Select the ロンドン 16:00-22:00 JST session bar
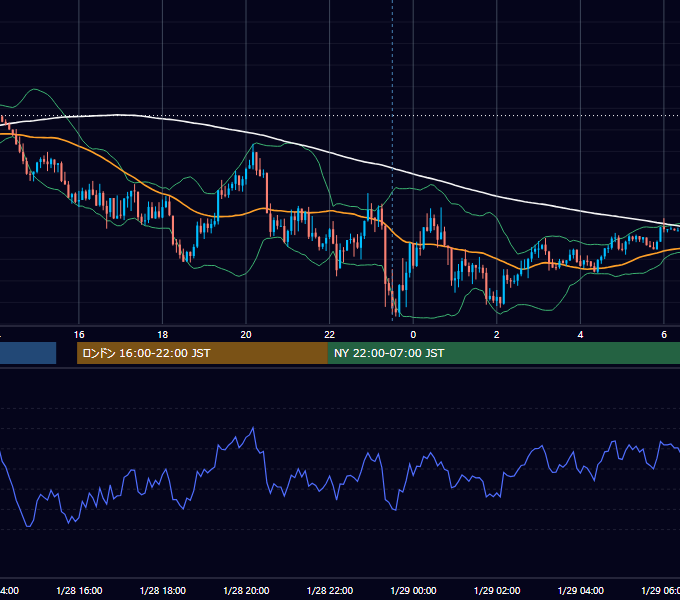680x600 pixels. tap(202, 353)
